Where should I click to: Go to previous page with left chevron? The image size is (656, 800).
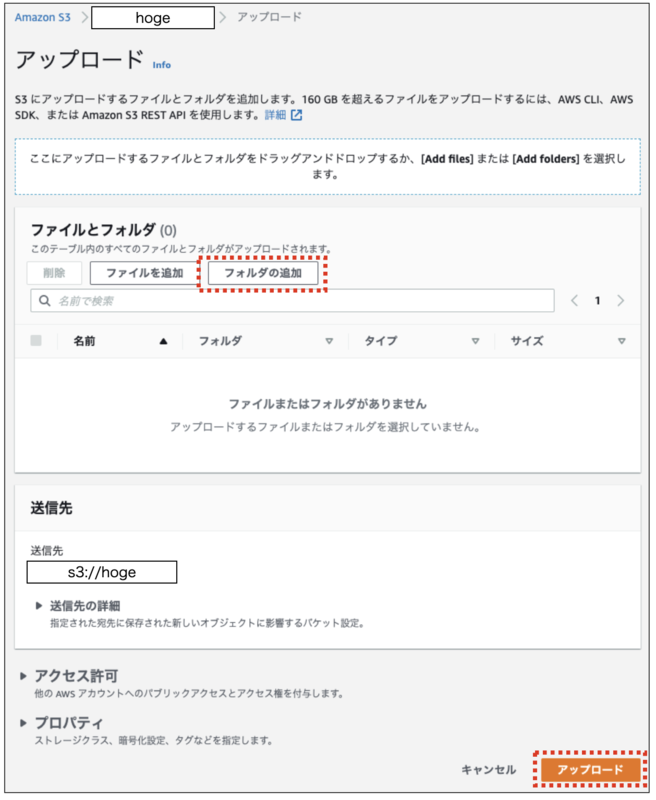tap(575, 301)
